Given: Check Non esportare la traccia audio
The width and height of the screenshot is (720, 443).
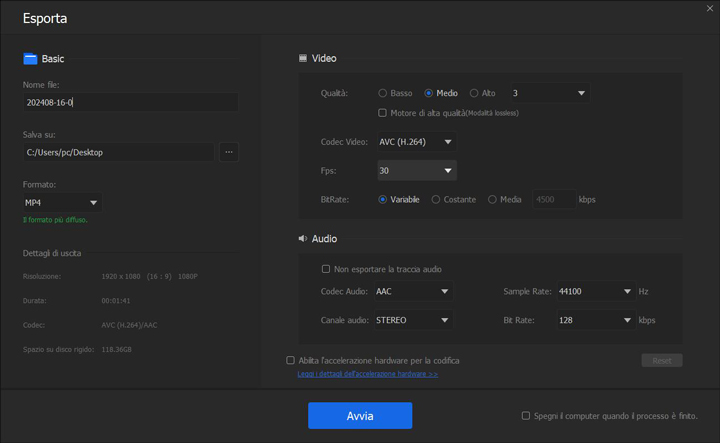Looking at the screenshot, I should pyautogui.click(x=326, y=269).
